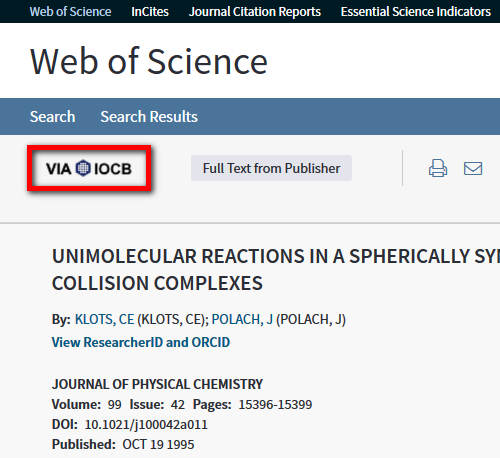The height and width of the screenshot is (458, 500).
Task: Click the article title Unimolecular Reactions
Action: pyautogui.click(x=276, y=270)
